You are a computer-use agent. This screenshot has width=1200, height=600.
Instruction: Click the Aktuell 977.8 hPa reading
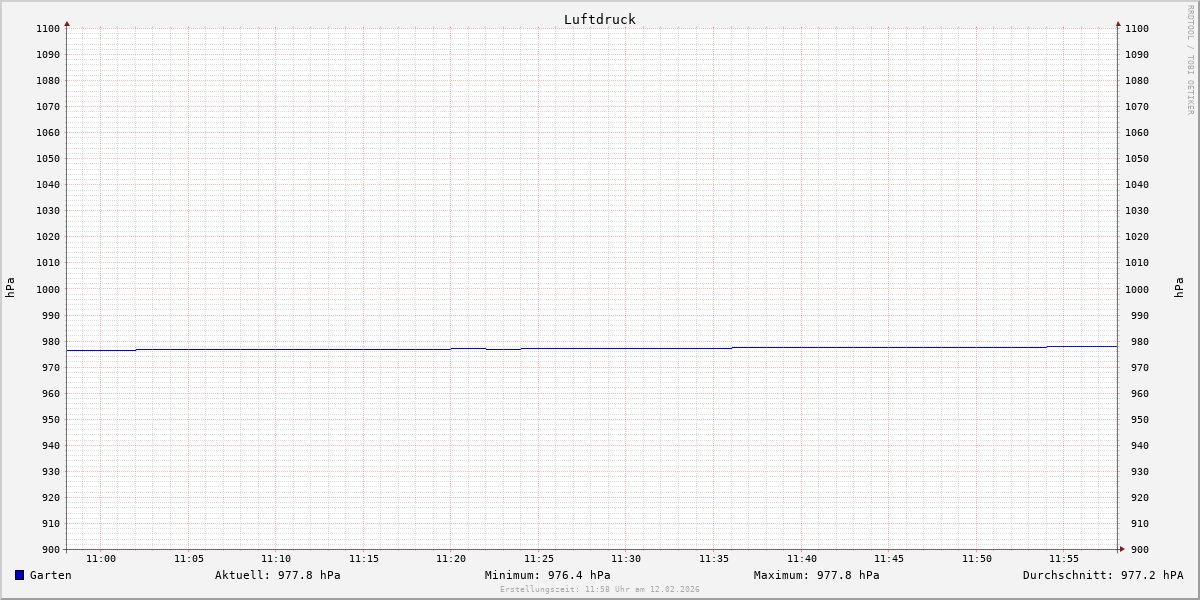pyautogui.click(x=277, y=575)
